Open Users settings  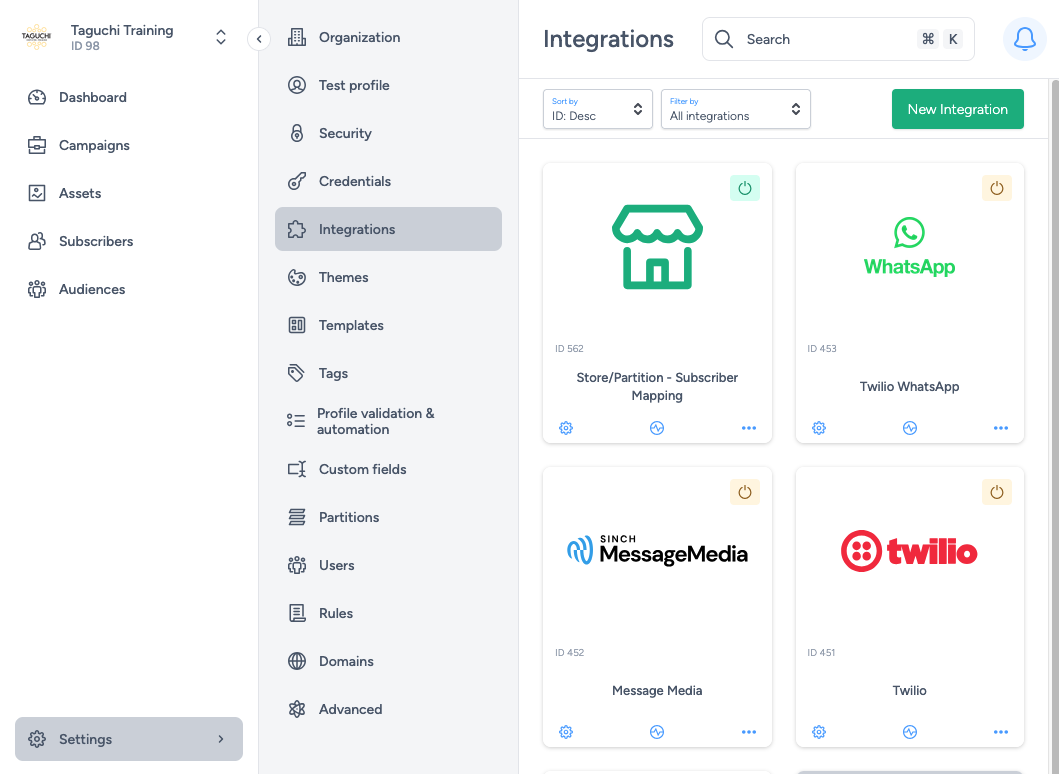click(x=388, y=565)
